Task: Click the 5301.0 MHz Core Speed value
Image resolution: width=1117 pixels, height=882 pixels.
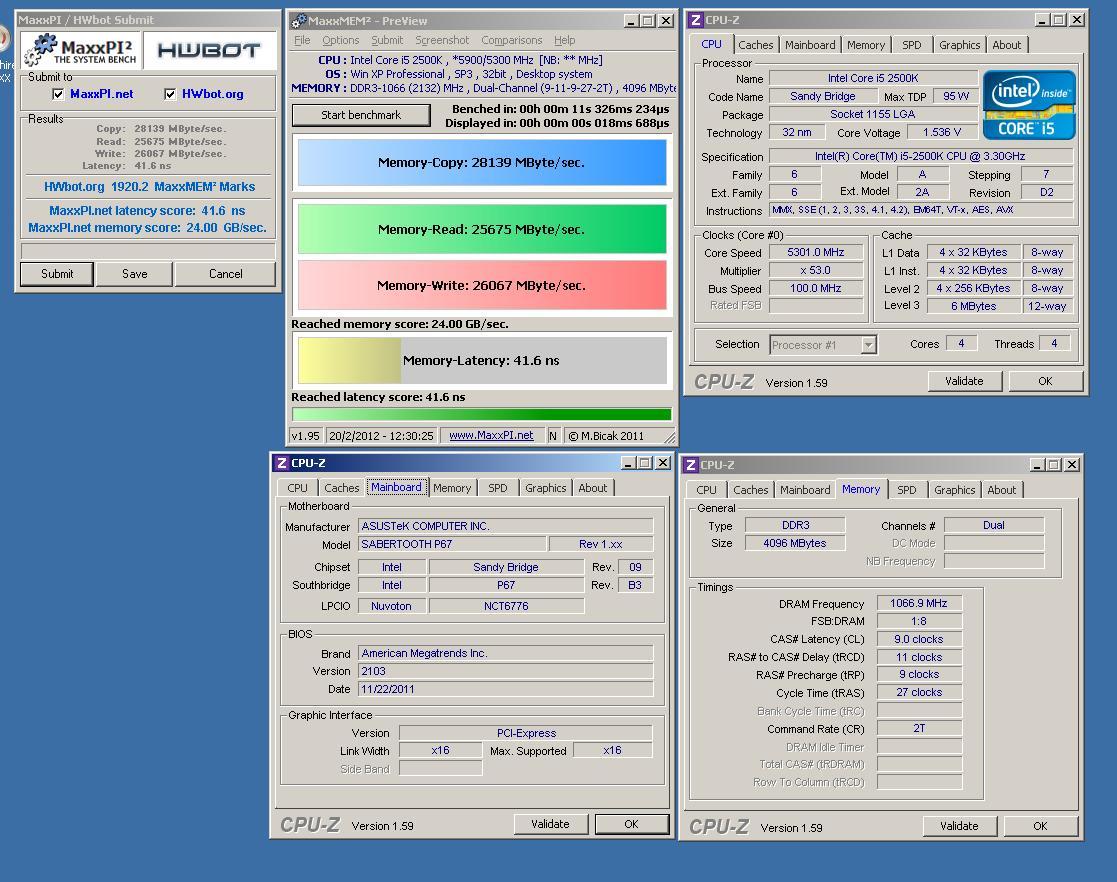Action: pyautogui.click(x=816, y=252)
